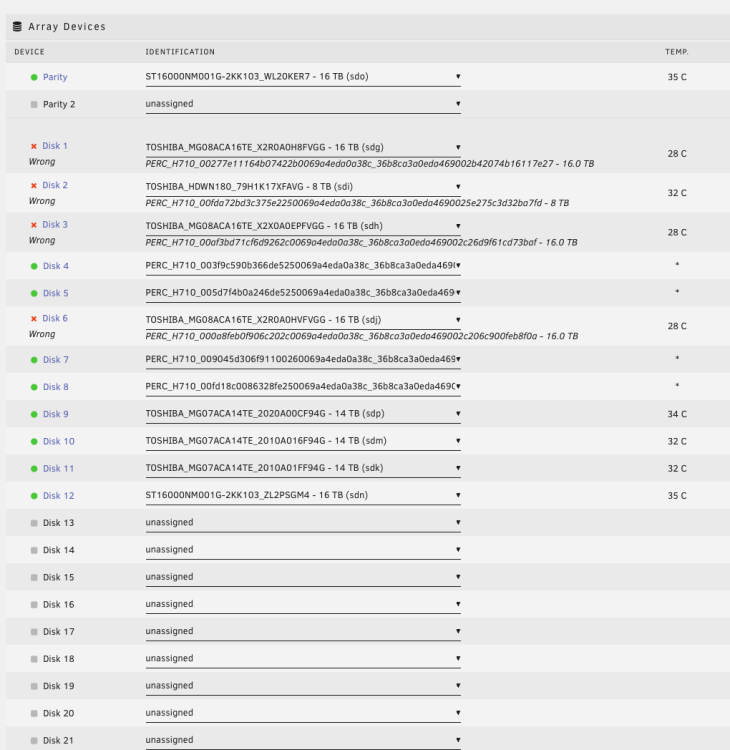
Task: Click the TEMP. column header
Action: pos(677,52)
